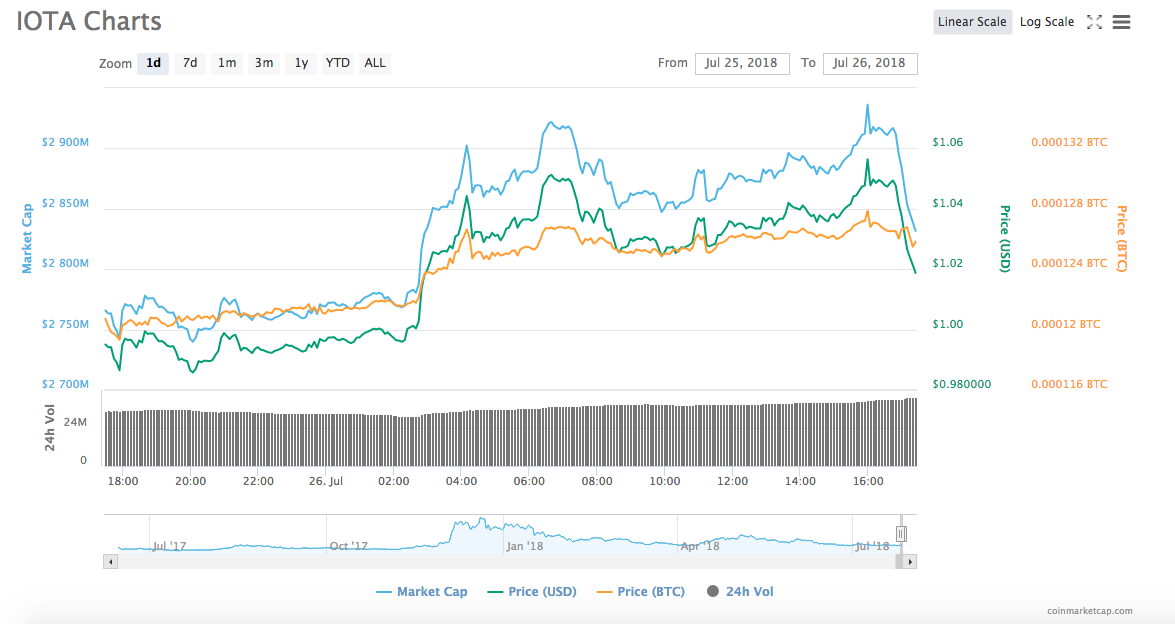Screen dimensions: 1175x624
Task: Click the 16:00 time axis label
Action: (868, 481)
